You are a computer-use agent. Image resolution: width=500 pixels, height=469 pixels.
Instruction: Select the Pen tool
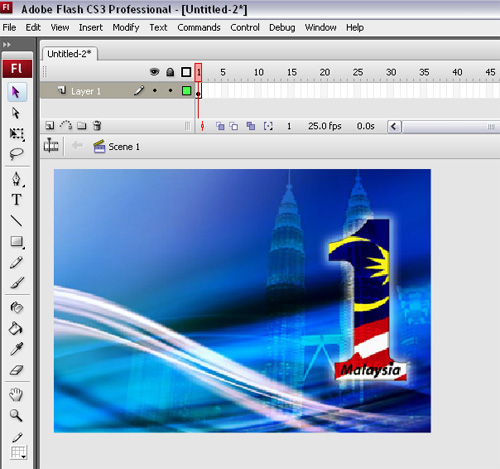16,179
